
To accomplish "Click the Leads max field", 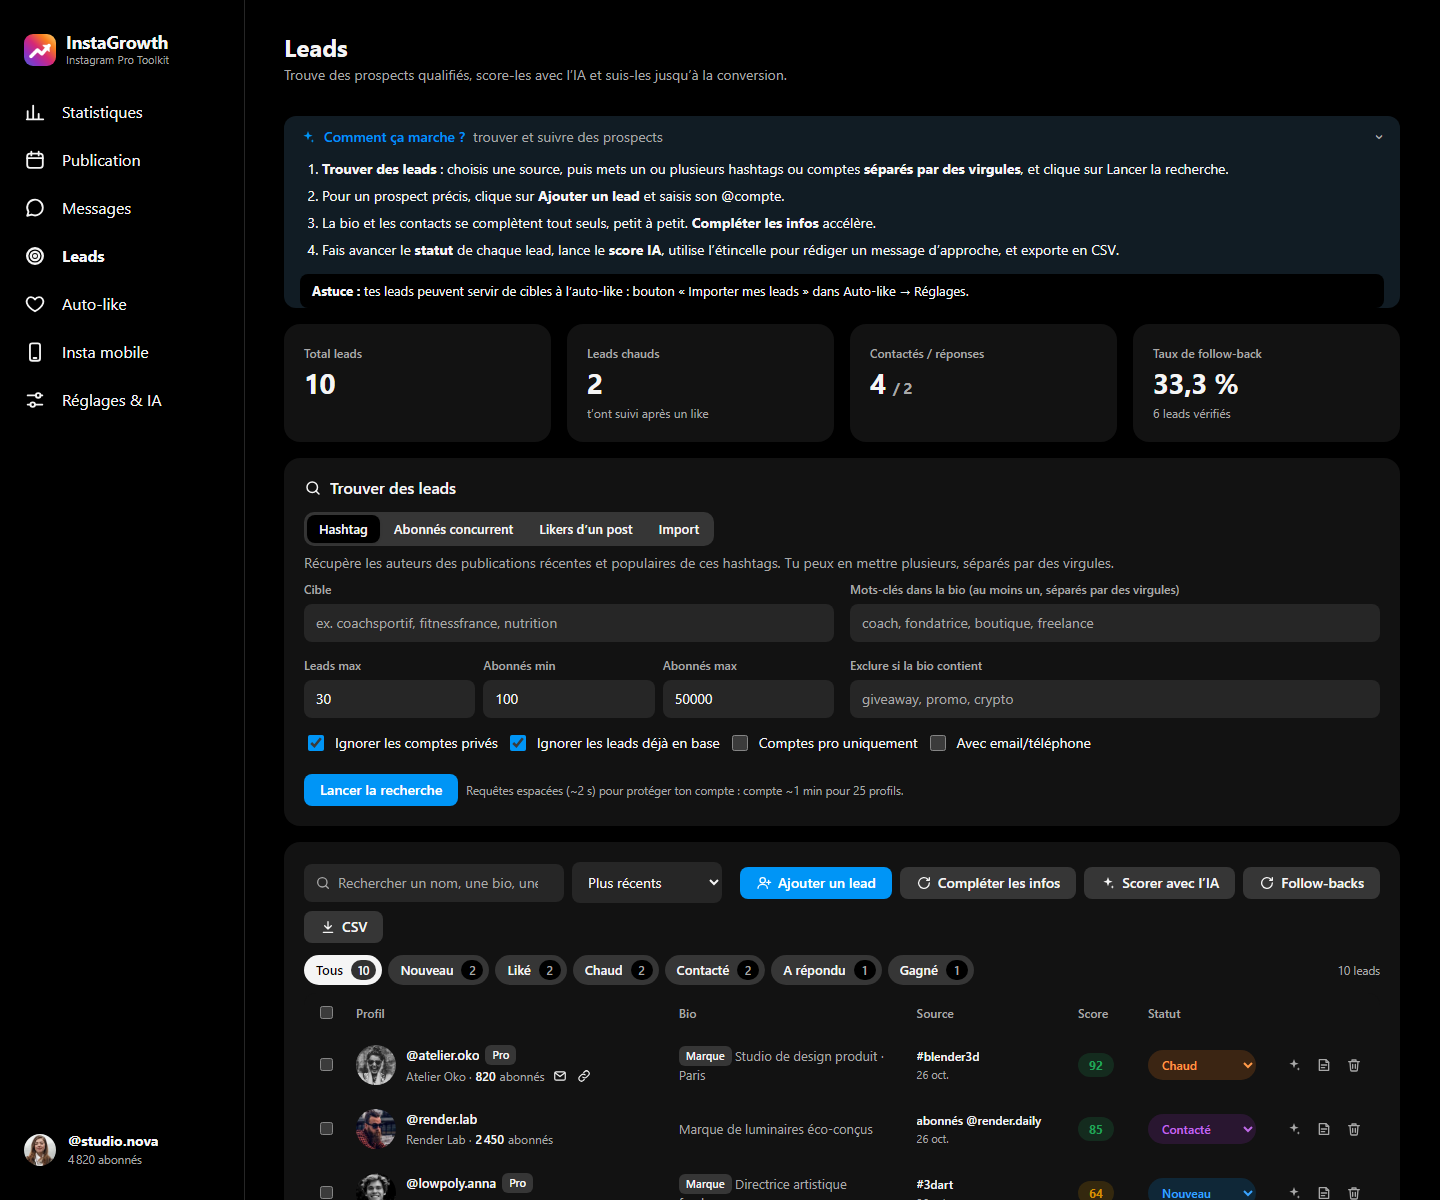I will [x=389, y=699].
